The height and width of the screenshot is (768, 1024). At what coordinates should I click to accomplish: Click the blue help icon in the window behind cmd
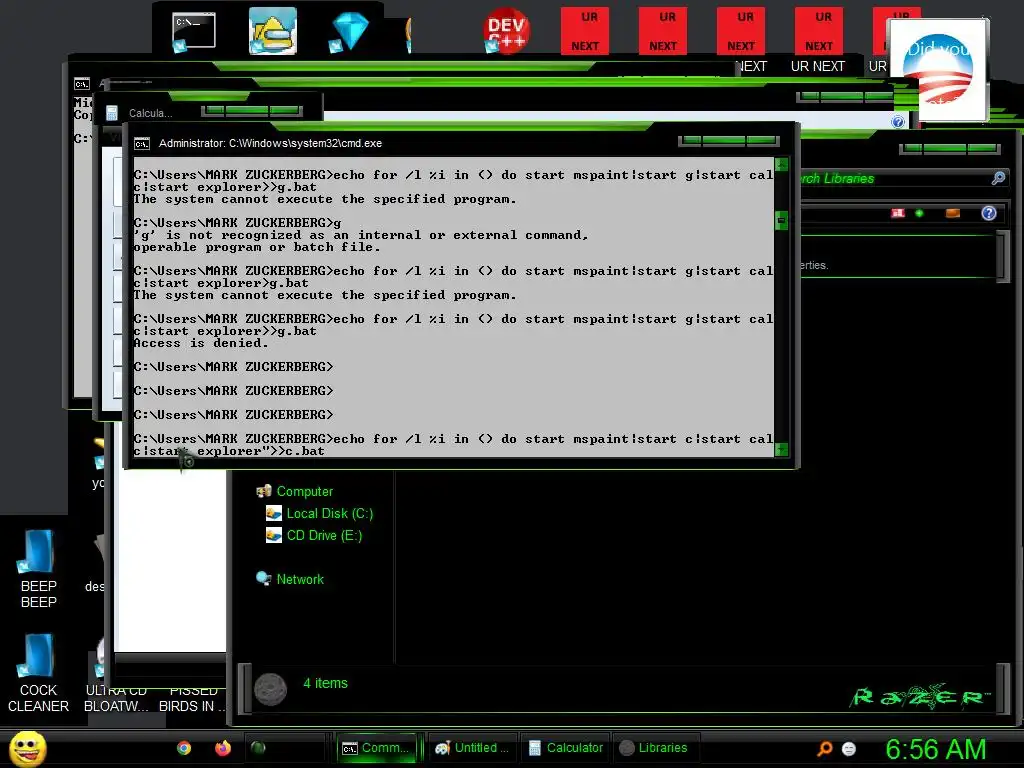pyautogui.click(x=898, y=121)
